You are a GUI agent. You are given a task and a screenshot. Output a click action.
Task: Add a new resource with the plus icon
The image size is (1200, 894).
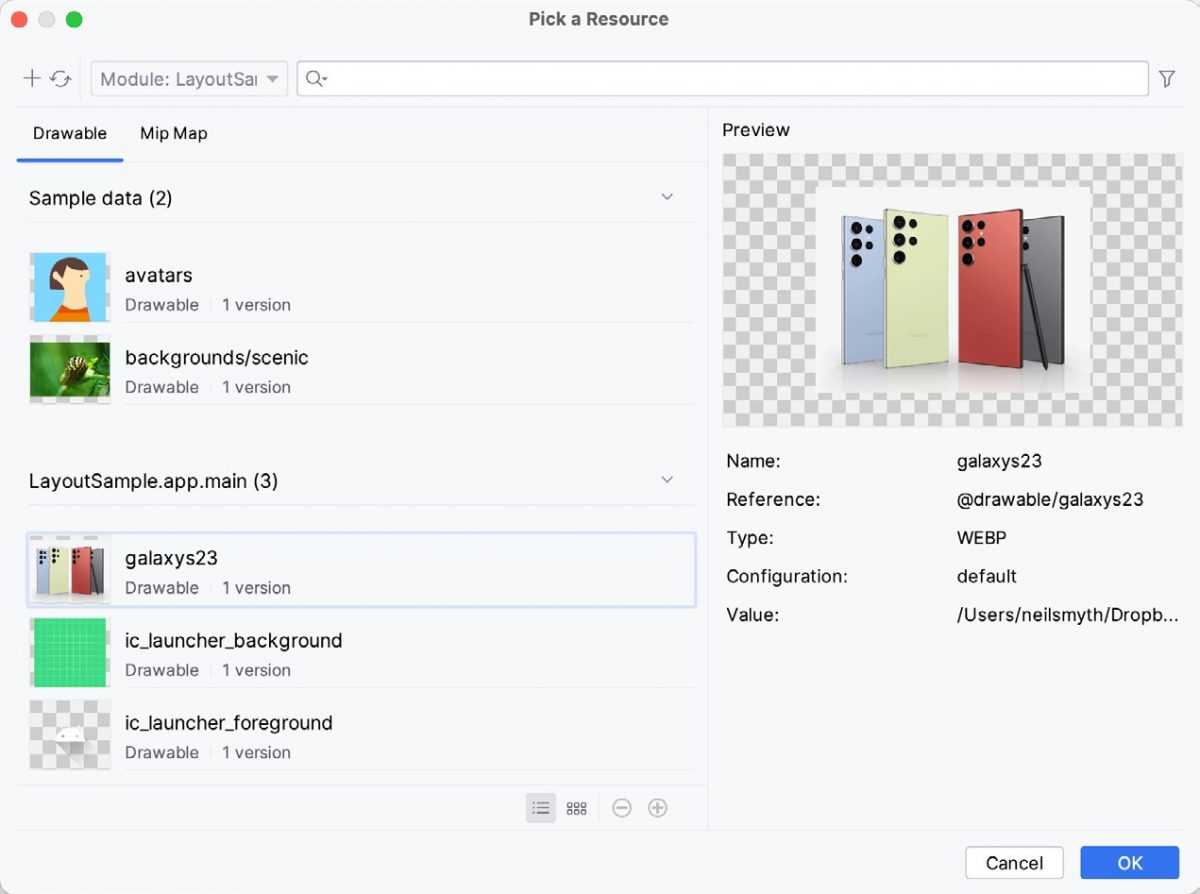tap(29, 78)
